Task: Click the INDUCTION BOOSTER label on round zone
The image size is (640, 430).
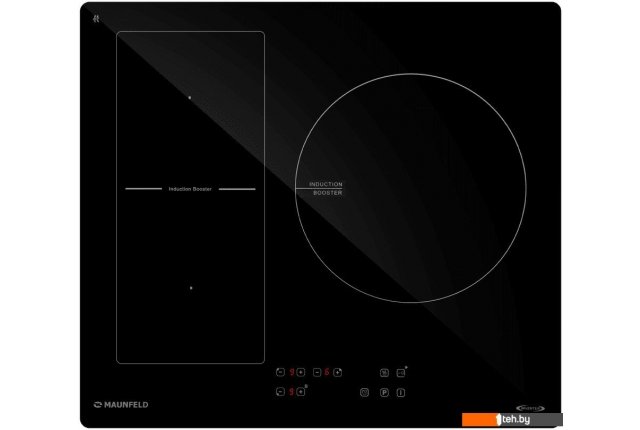Action: pos(326,188)
